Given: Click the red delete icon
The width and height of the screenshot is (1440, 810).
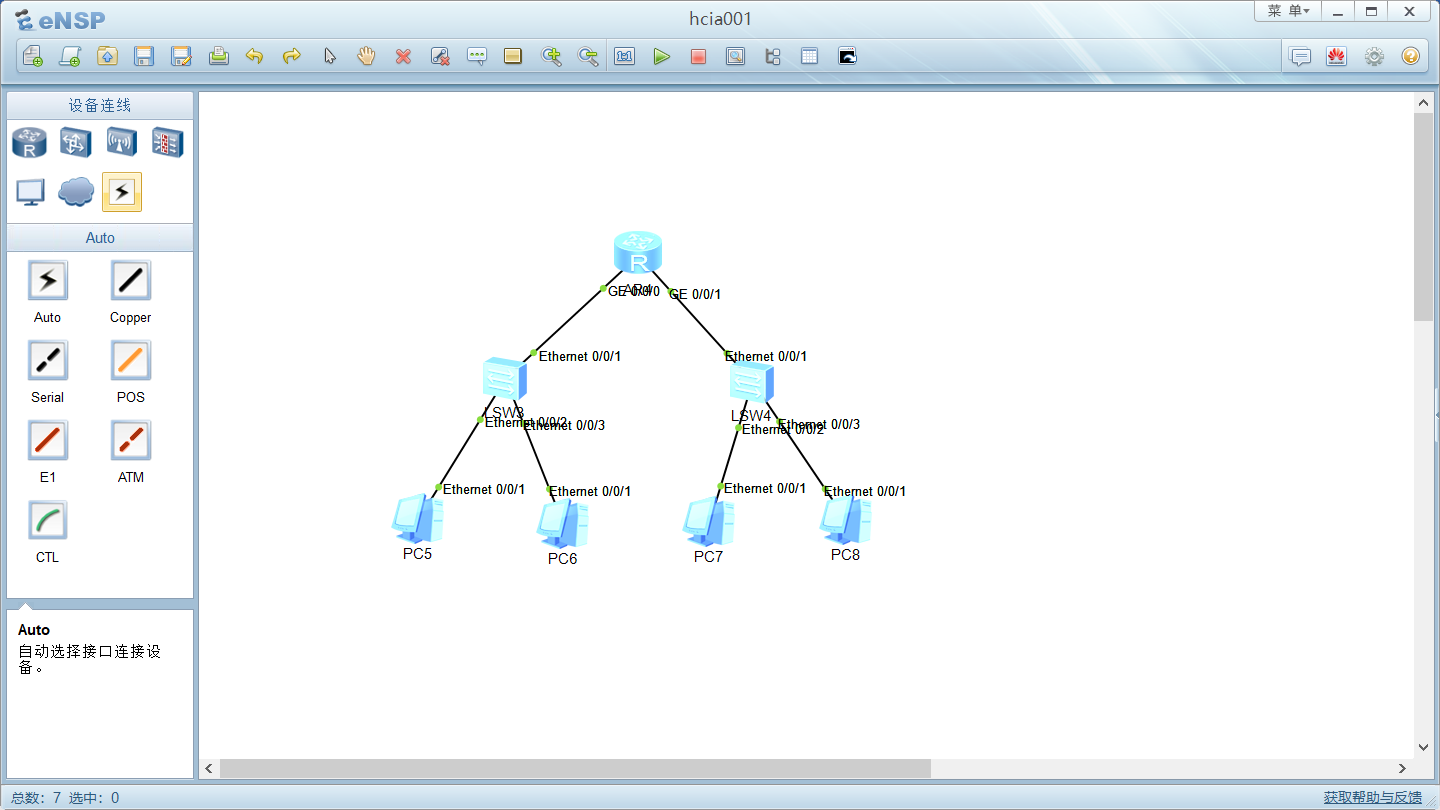Looking at the screenshot, I should (403, 57).
